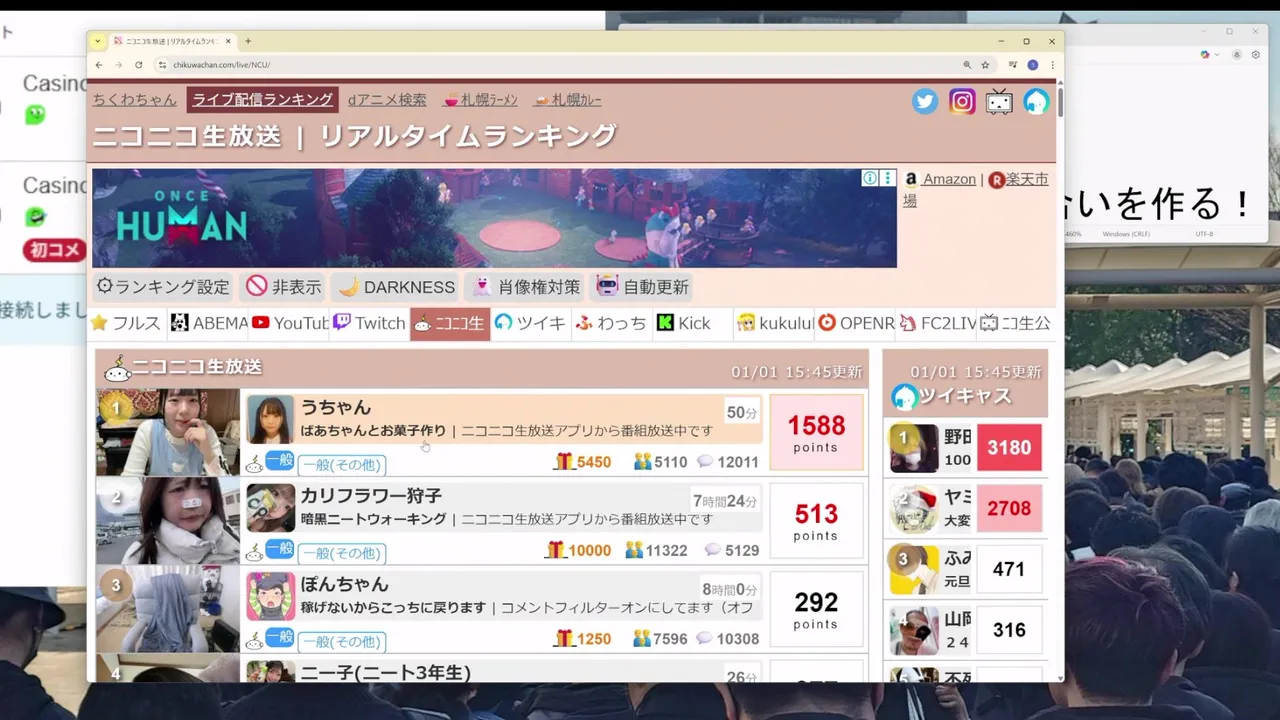
Task: Open the Niconico TV icon link
Action: 999,101
